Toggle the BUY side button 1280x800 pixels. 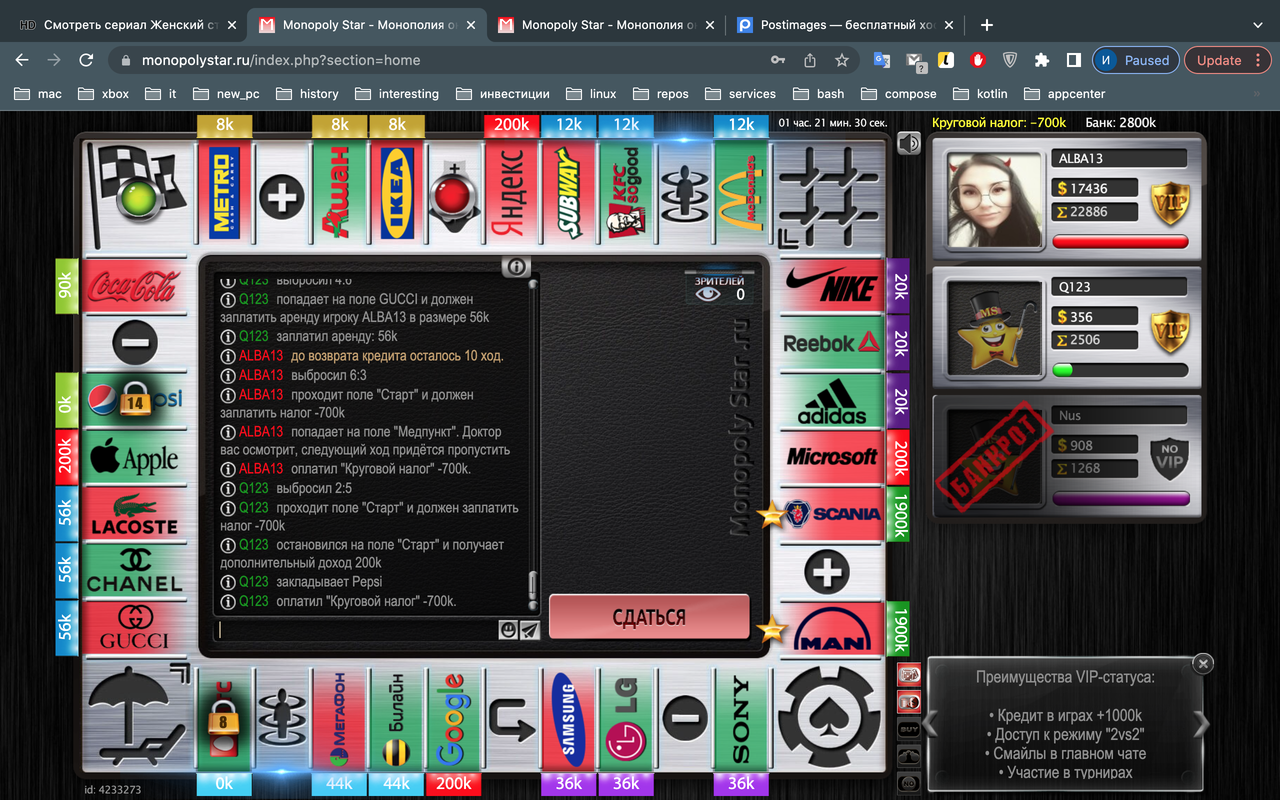click(x=910, y=729)
